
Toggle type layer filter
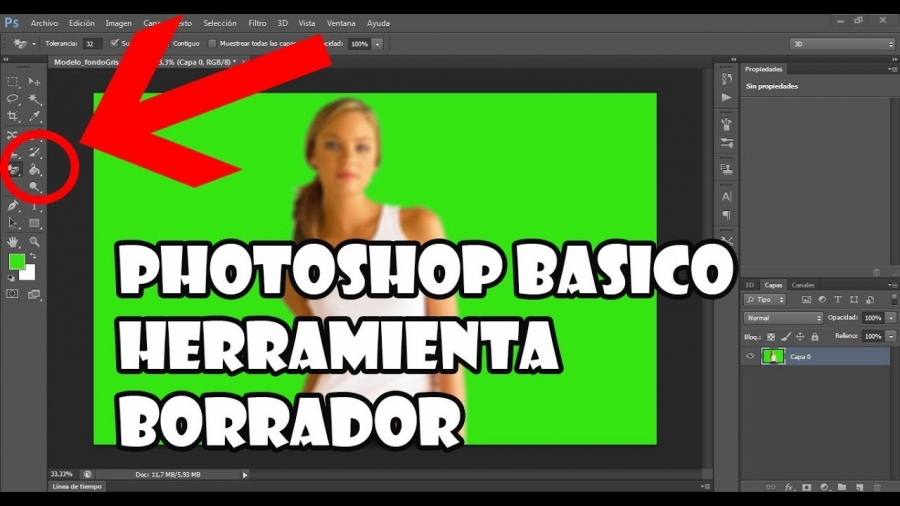(x=838, y=299)
